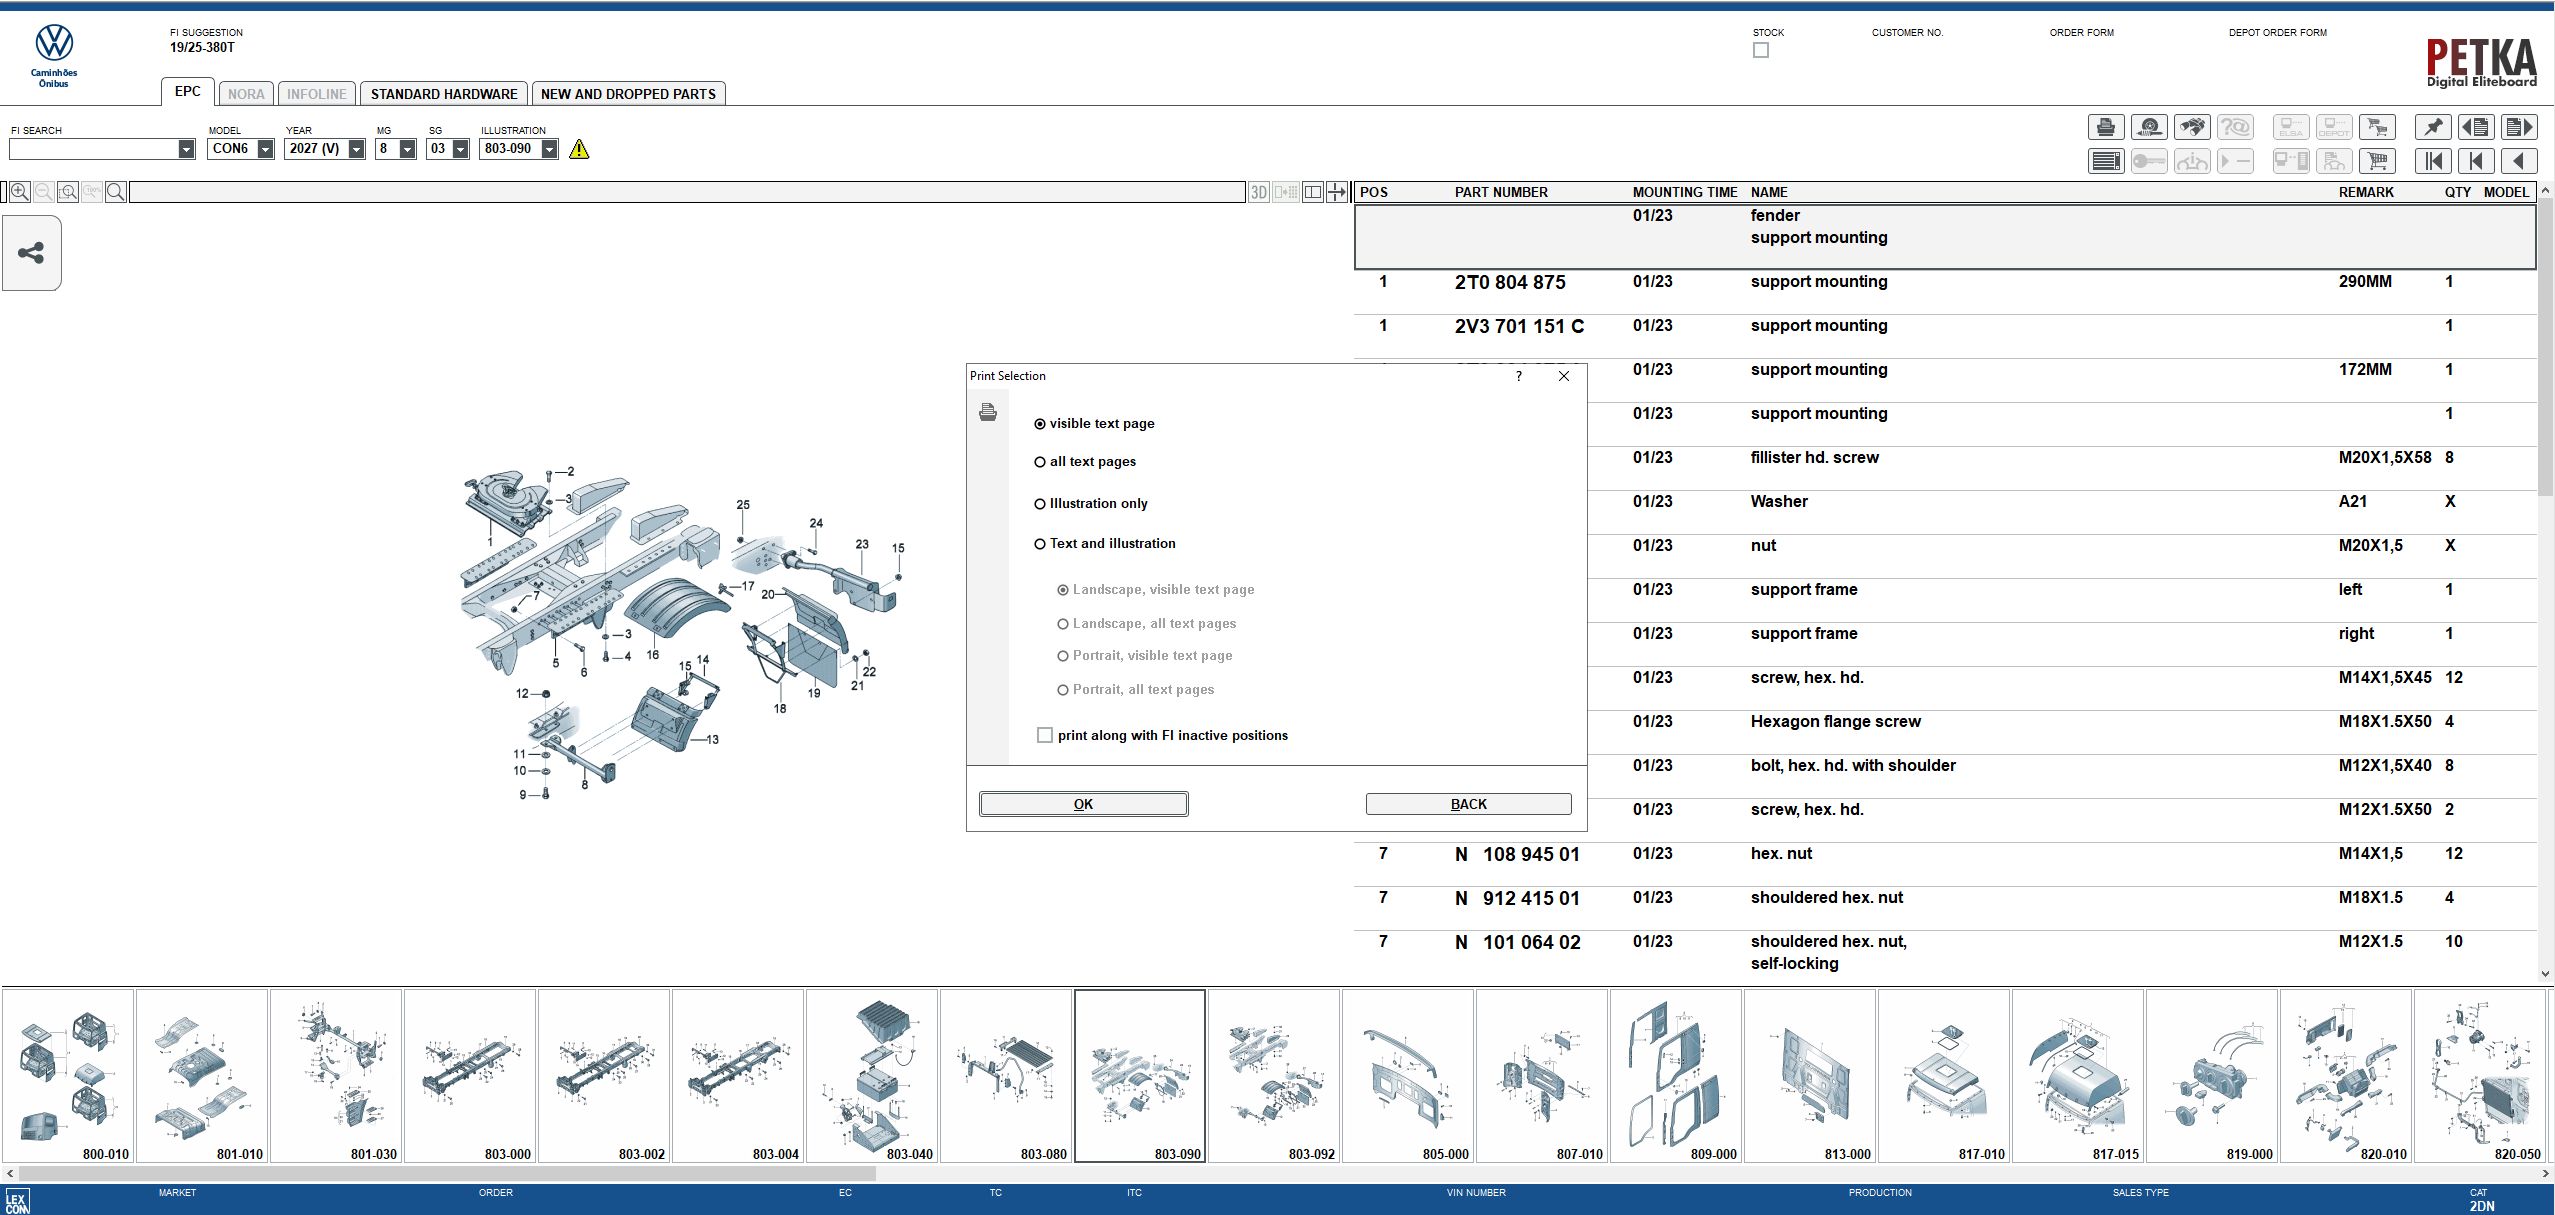Select the 'all text pages' radio option
Image resolution: width=2555 pixels, height=1215 pixels.
pyautogui.click(x=1085, y=462)
